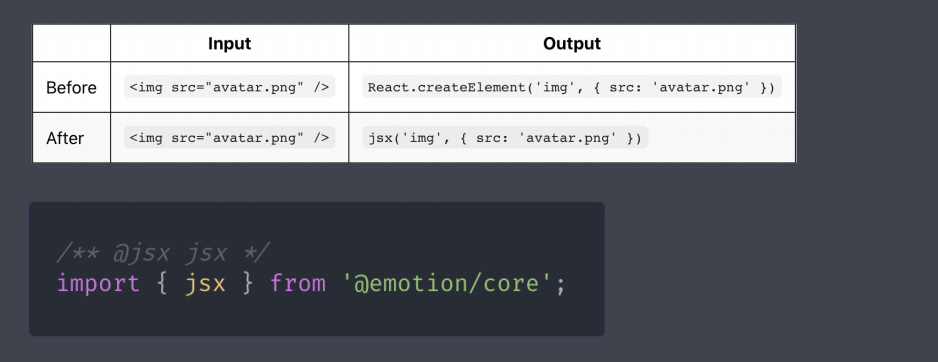Click the @jsx jsx pragma comment line

click(x=163, y=253)
